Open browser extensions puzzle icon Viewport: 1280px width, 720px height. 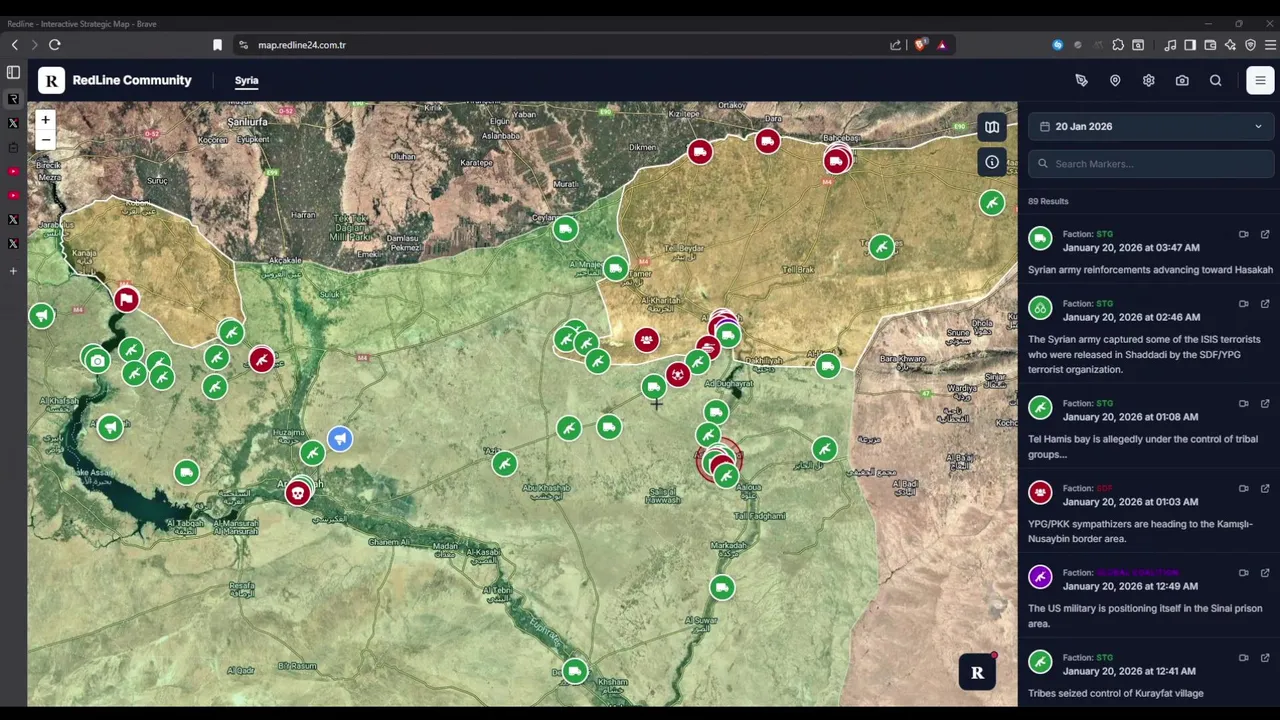click(x=1118, y=45)
